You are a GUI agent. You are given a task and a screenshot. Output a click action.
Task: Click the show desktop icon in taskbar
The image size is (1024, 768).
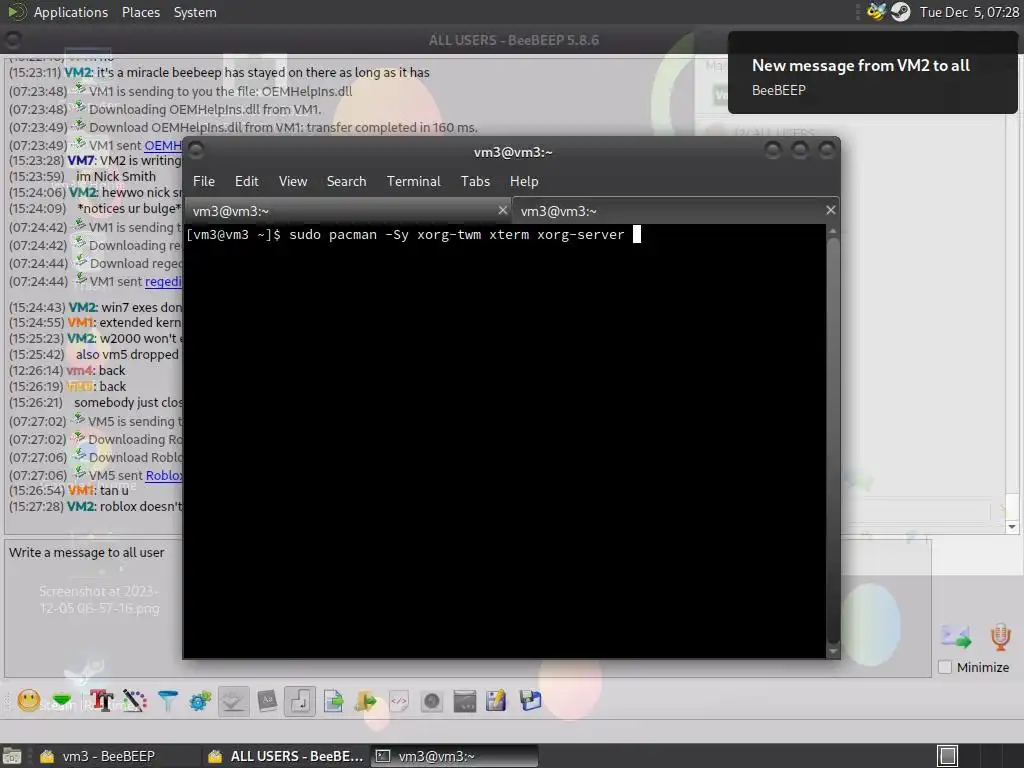point(12,756)
